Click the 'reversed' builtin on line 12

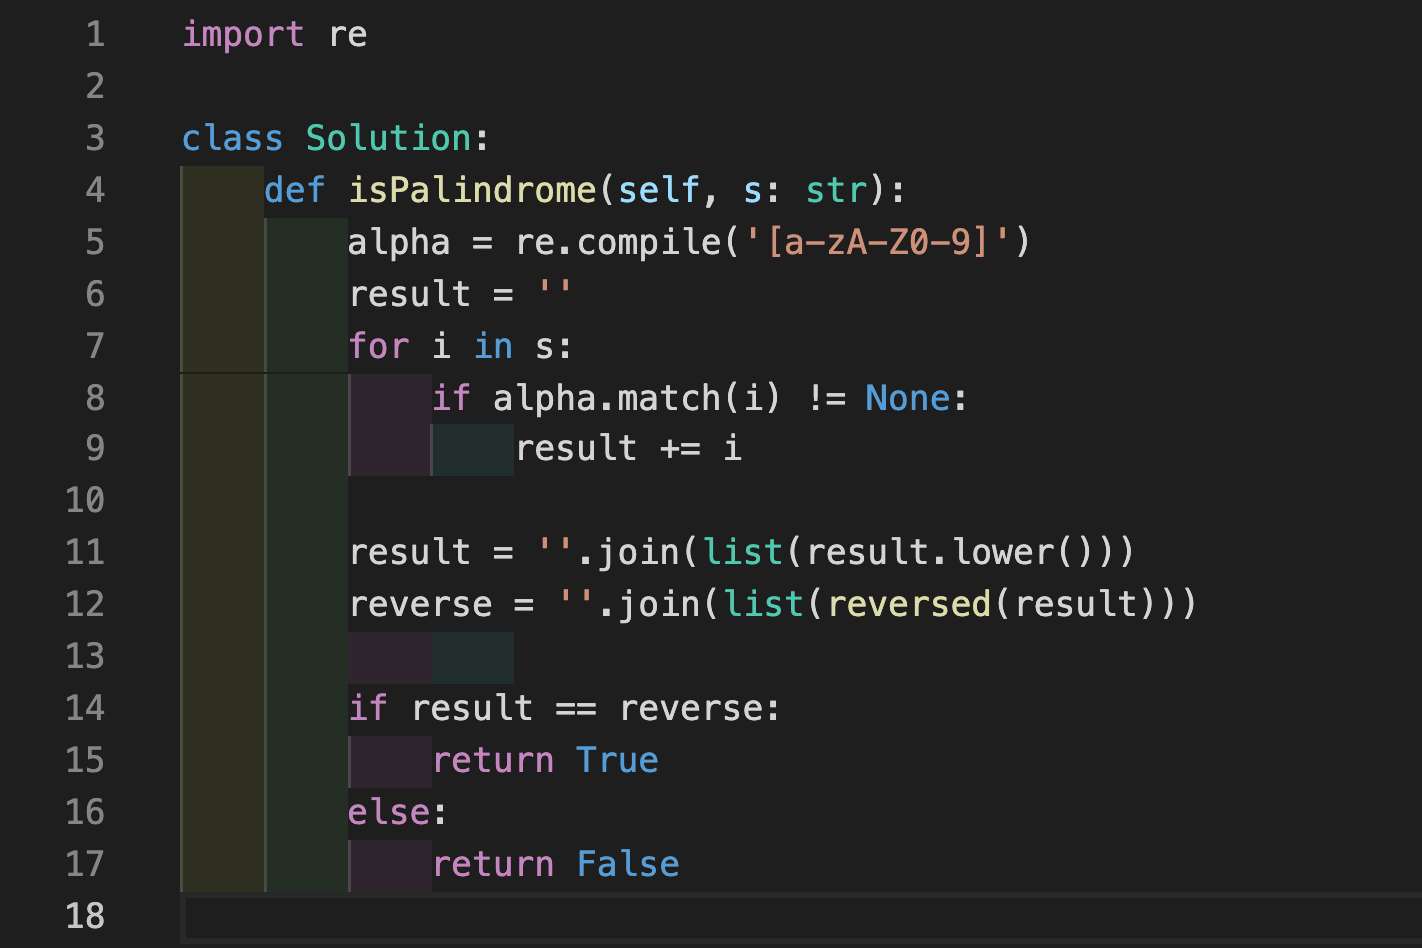tap(908, 604)
